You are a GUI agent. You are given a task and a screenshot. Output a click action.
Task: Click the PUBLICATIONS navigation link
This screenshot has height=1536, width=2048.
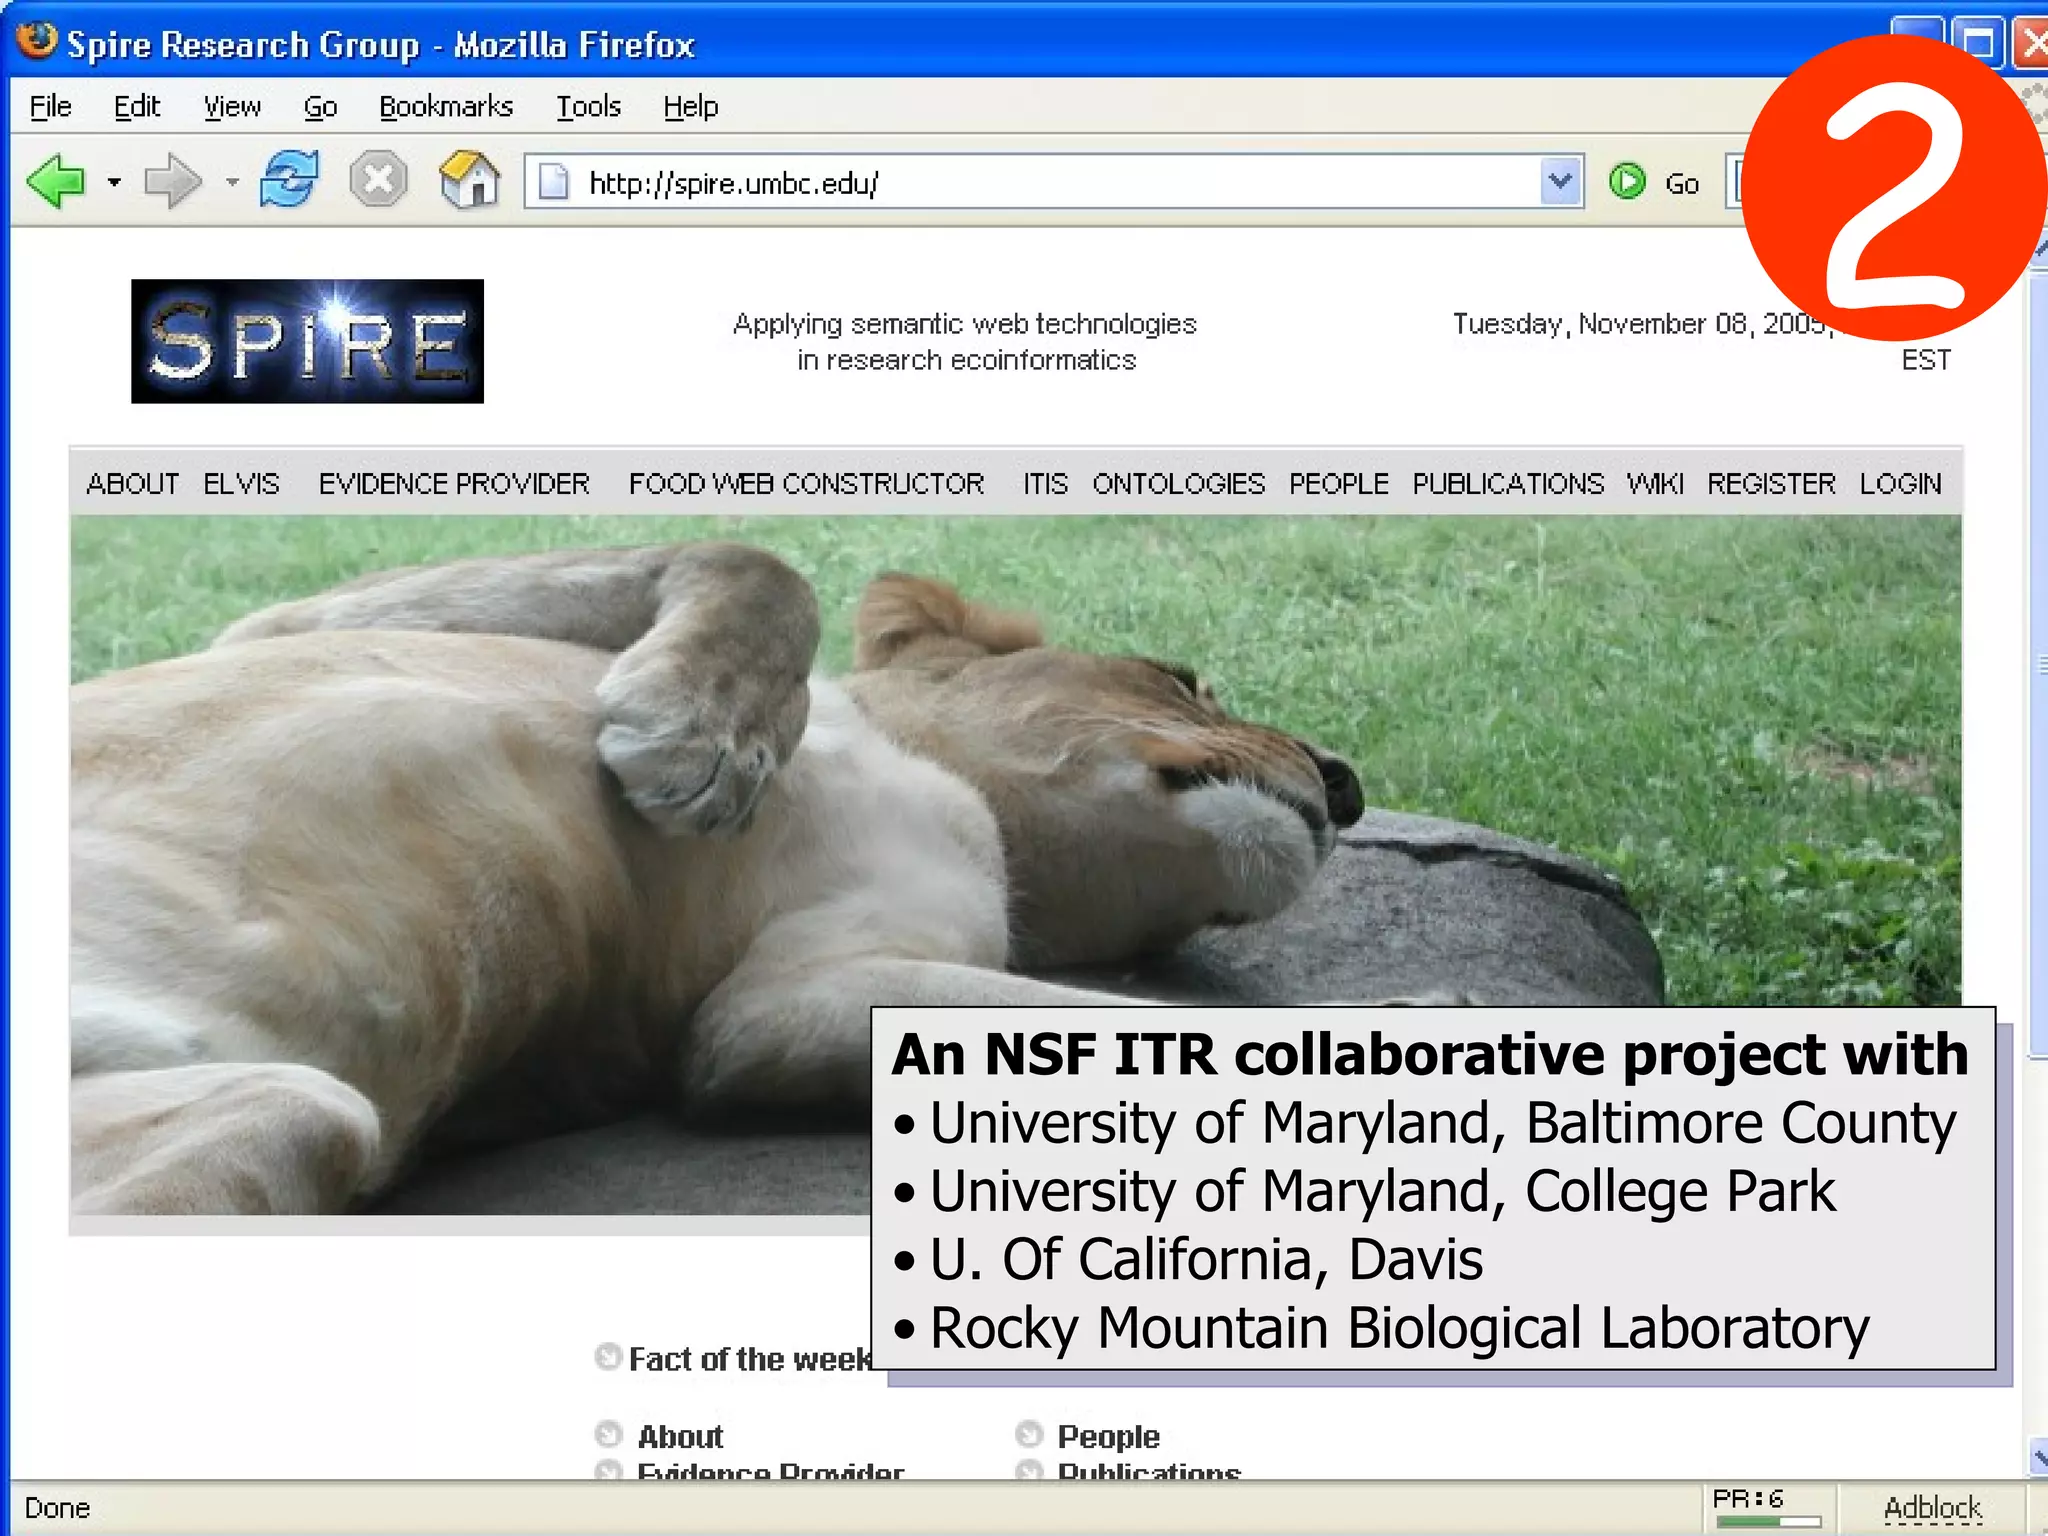pos(1507,484)
